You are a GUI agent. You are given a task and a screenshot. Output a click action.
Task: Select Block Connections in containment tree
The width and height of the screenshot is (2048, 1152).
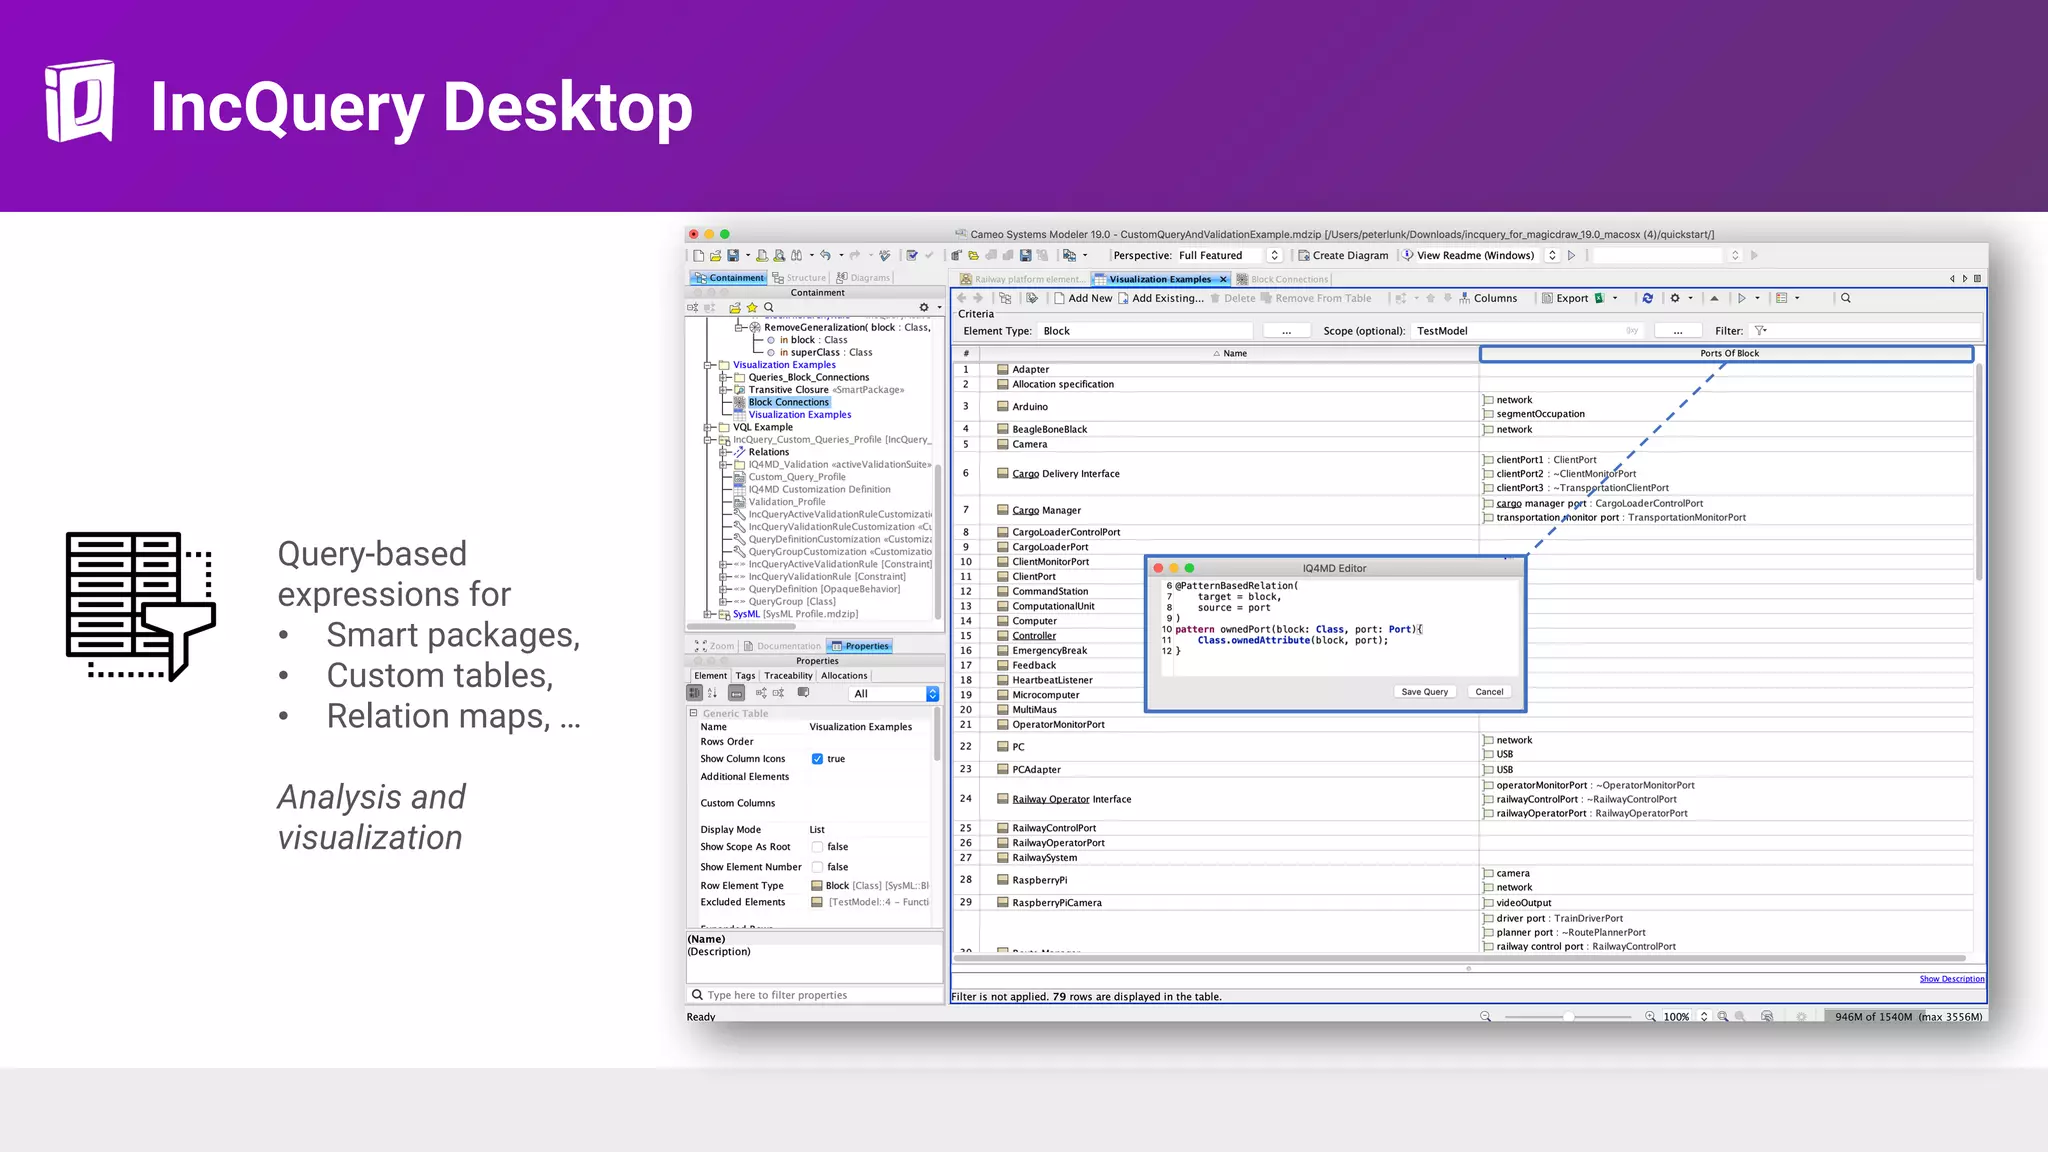(788, 402)
